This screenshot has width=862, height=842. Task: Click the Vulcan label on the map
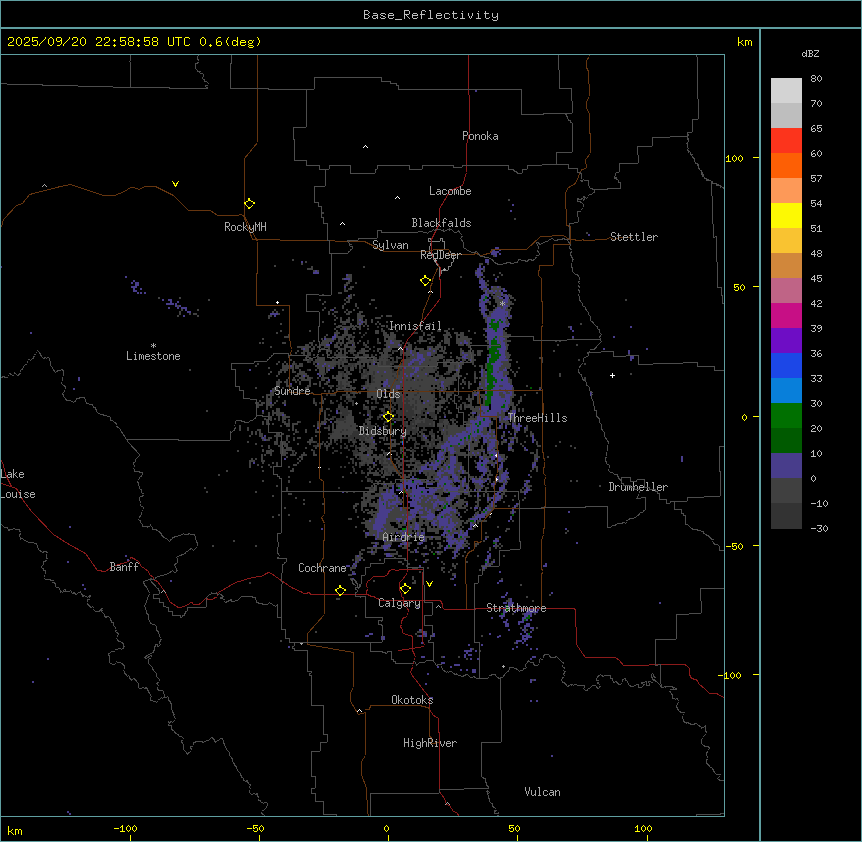[x=542, y=792]
